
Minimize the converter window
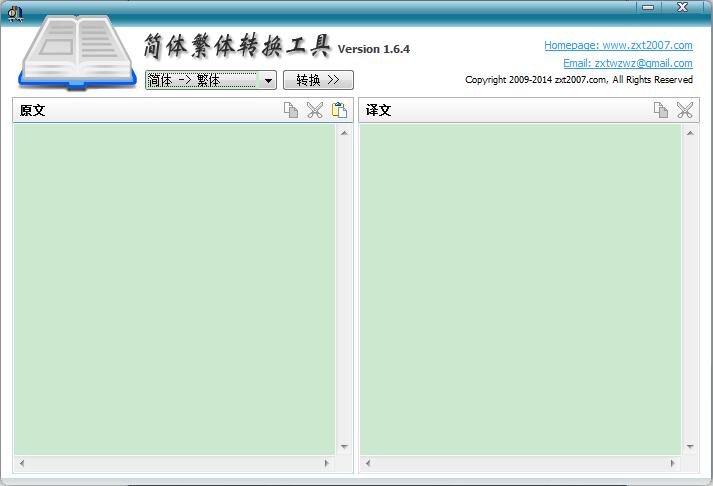coord(649,7)
